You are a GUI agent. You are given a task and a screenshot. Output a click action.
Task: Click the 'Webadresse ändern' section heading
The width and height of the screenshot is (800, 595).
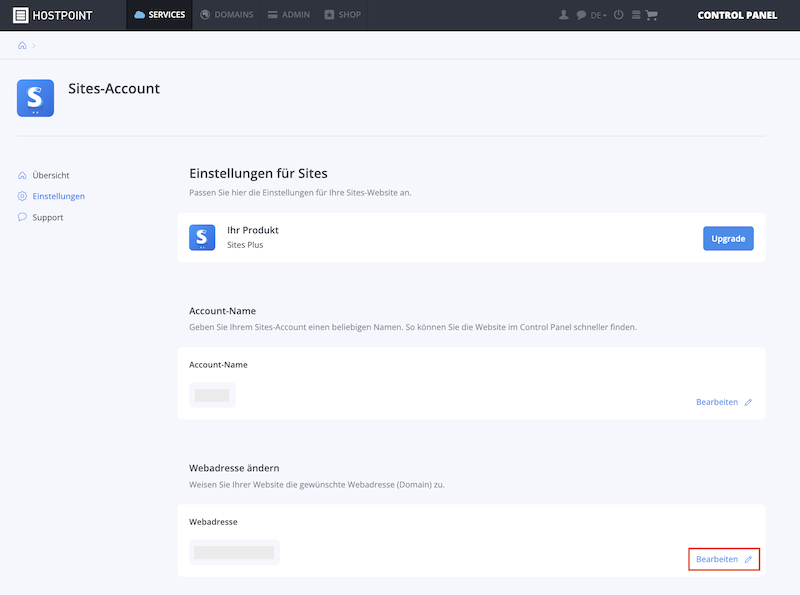tap(234, 468)
